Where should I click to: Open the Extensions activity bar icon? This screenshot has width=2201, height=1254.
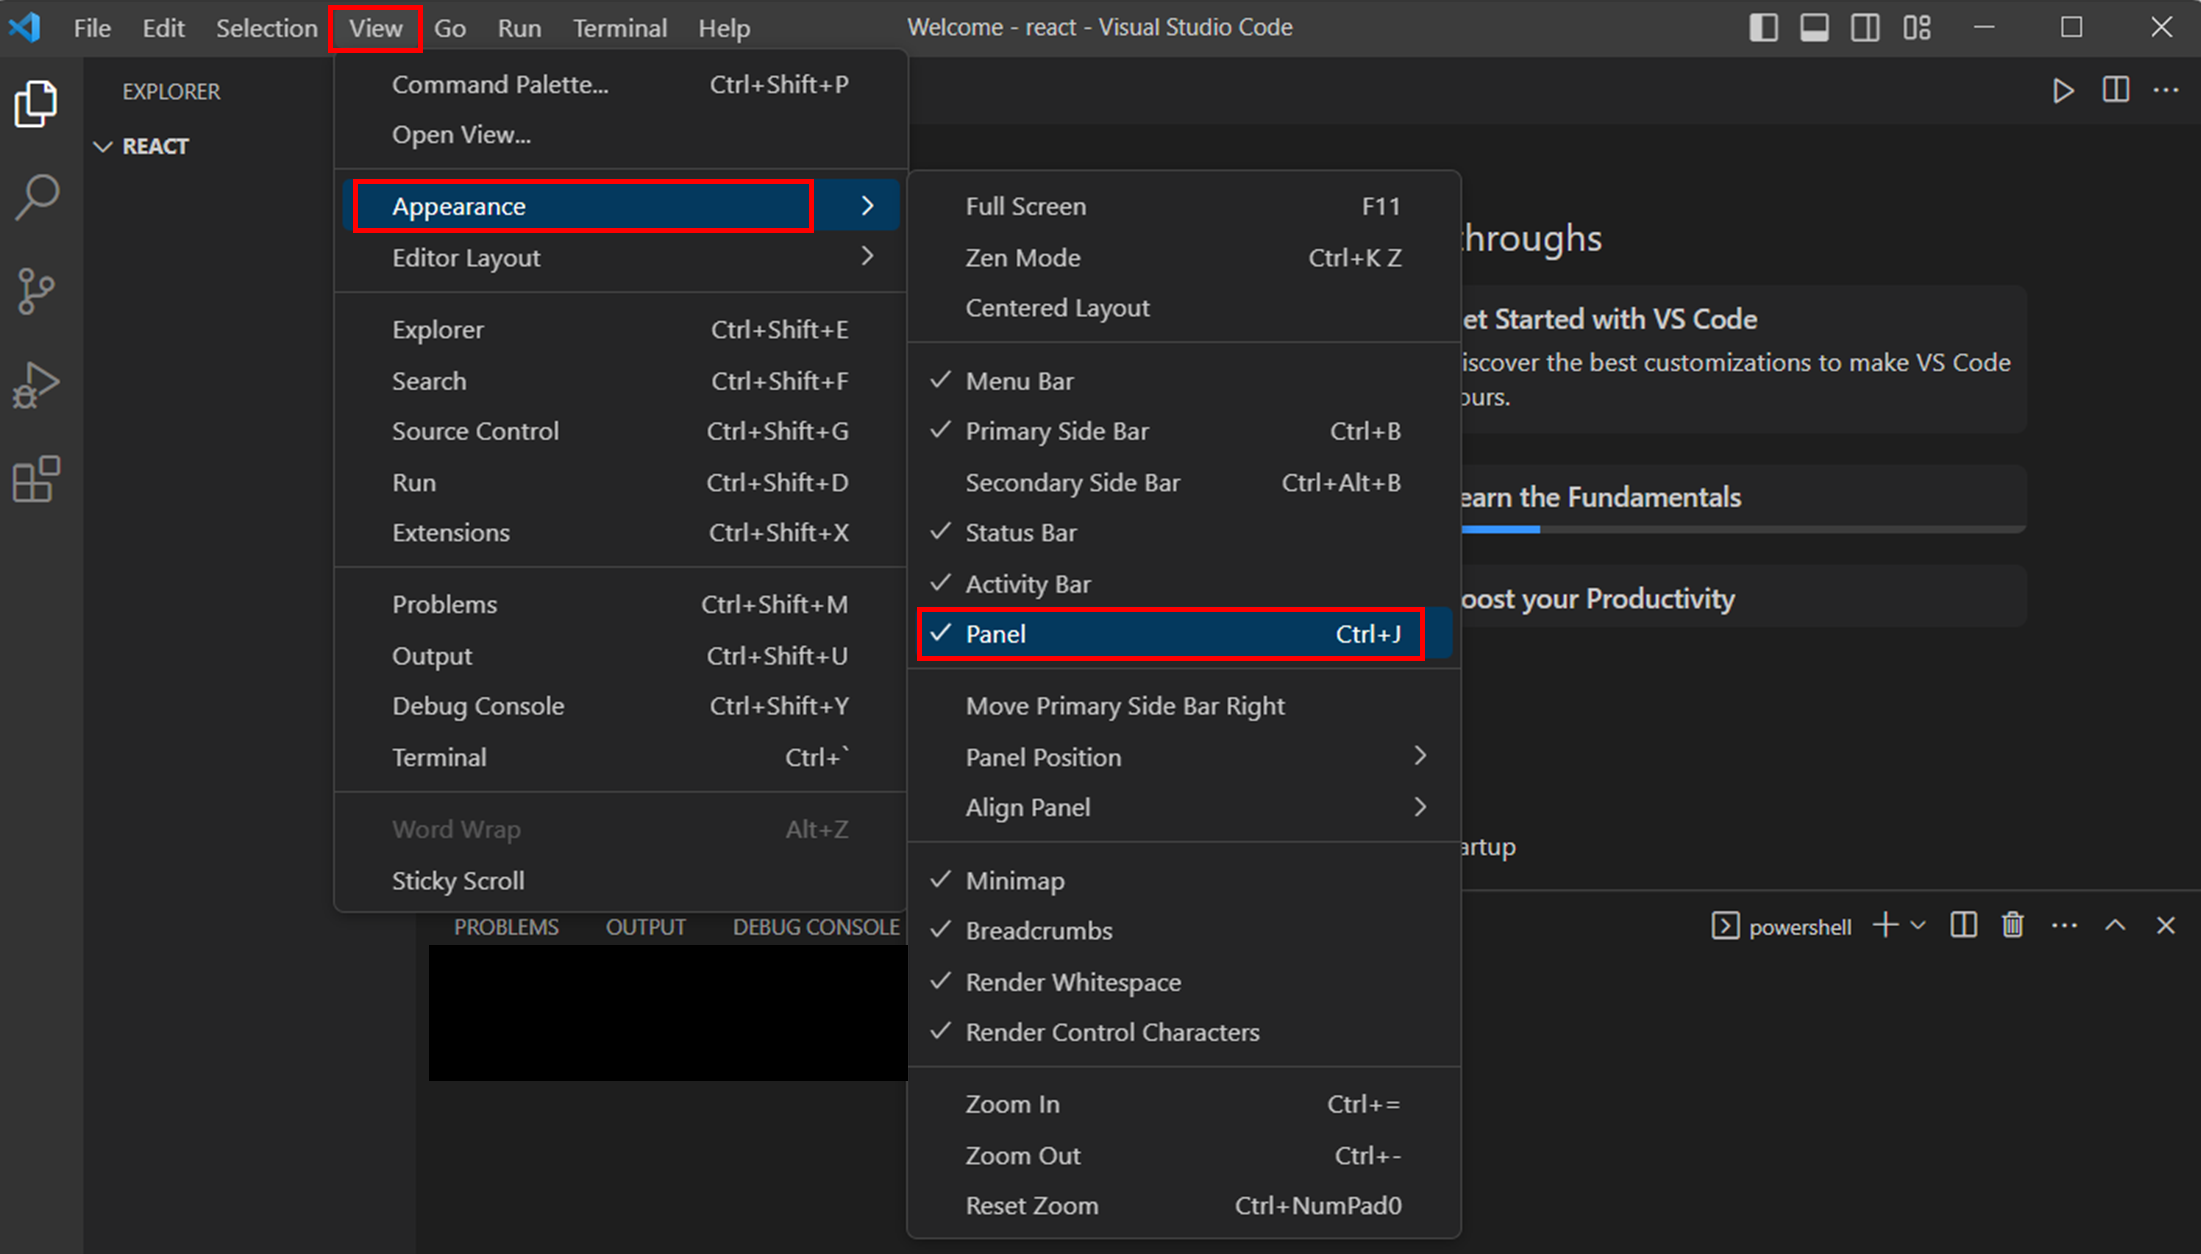[37, 479]
